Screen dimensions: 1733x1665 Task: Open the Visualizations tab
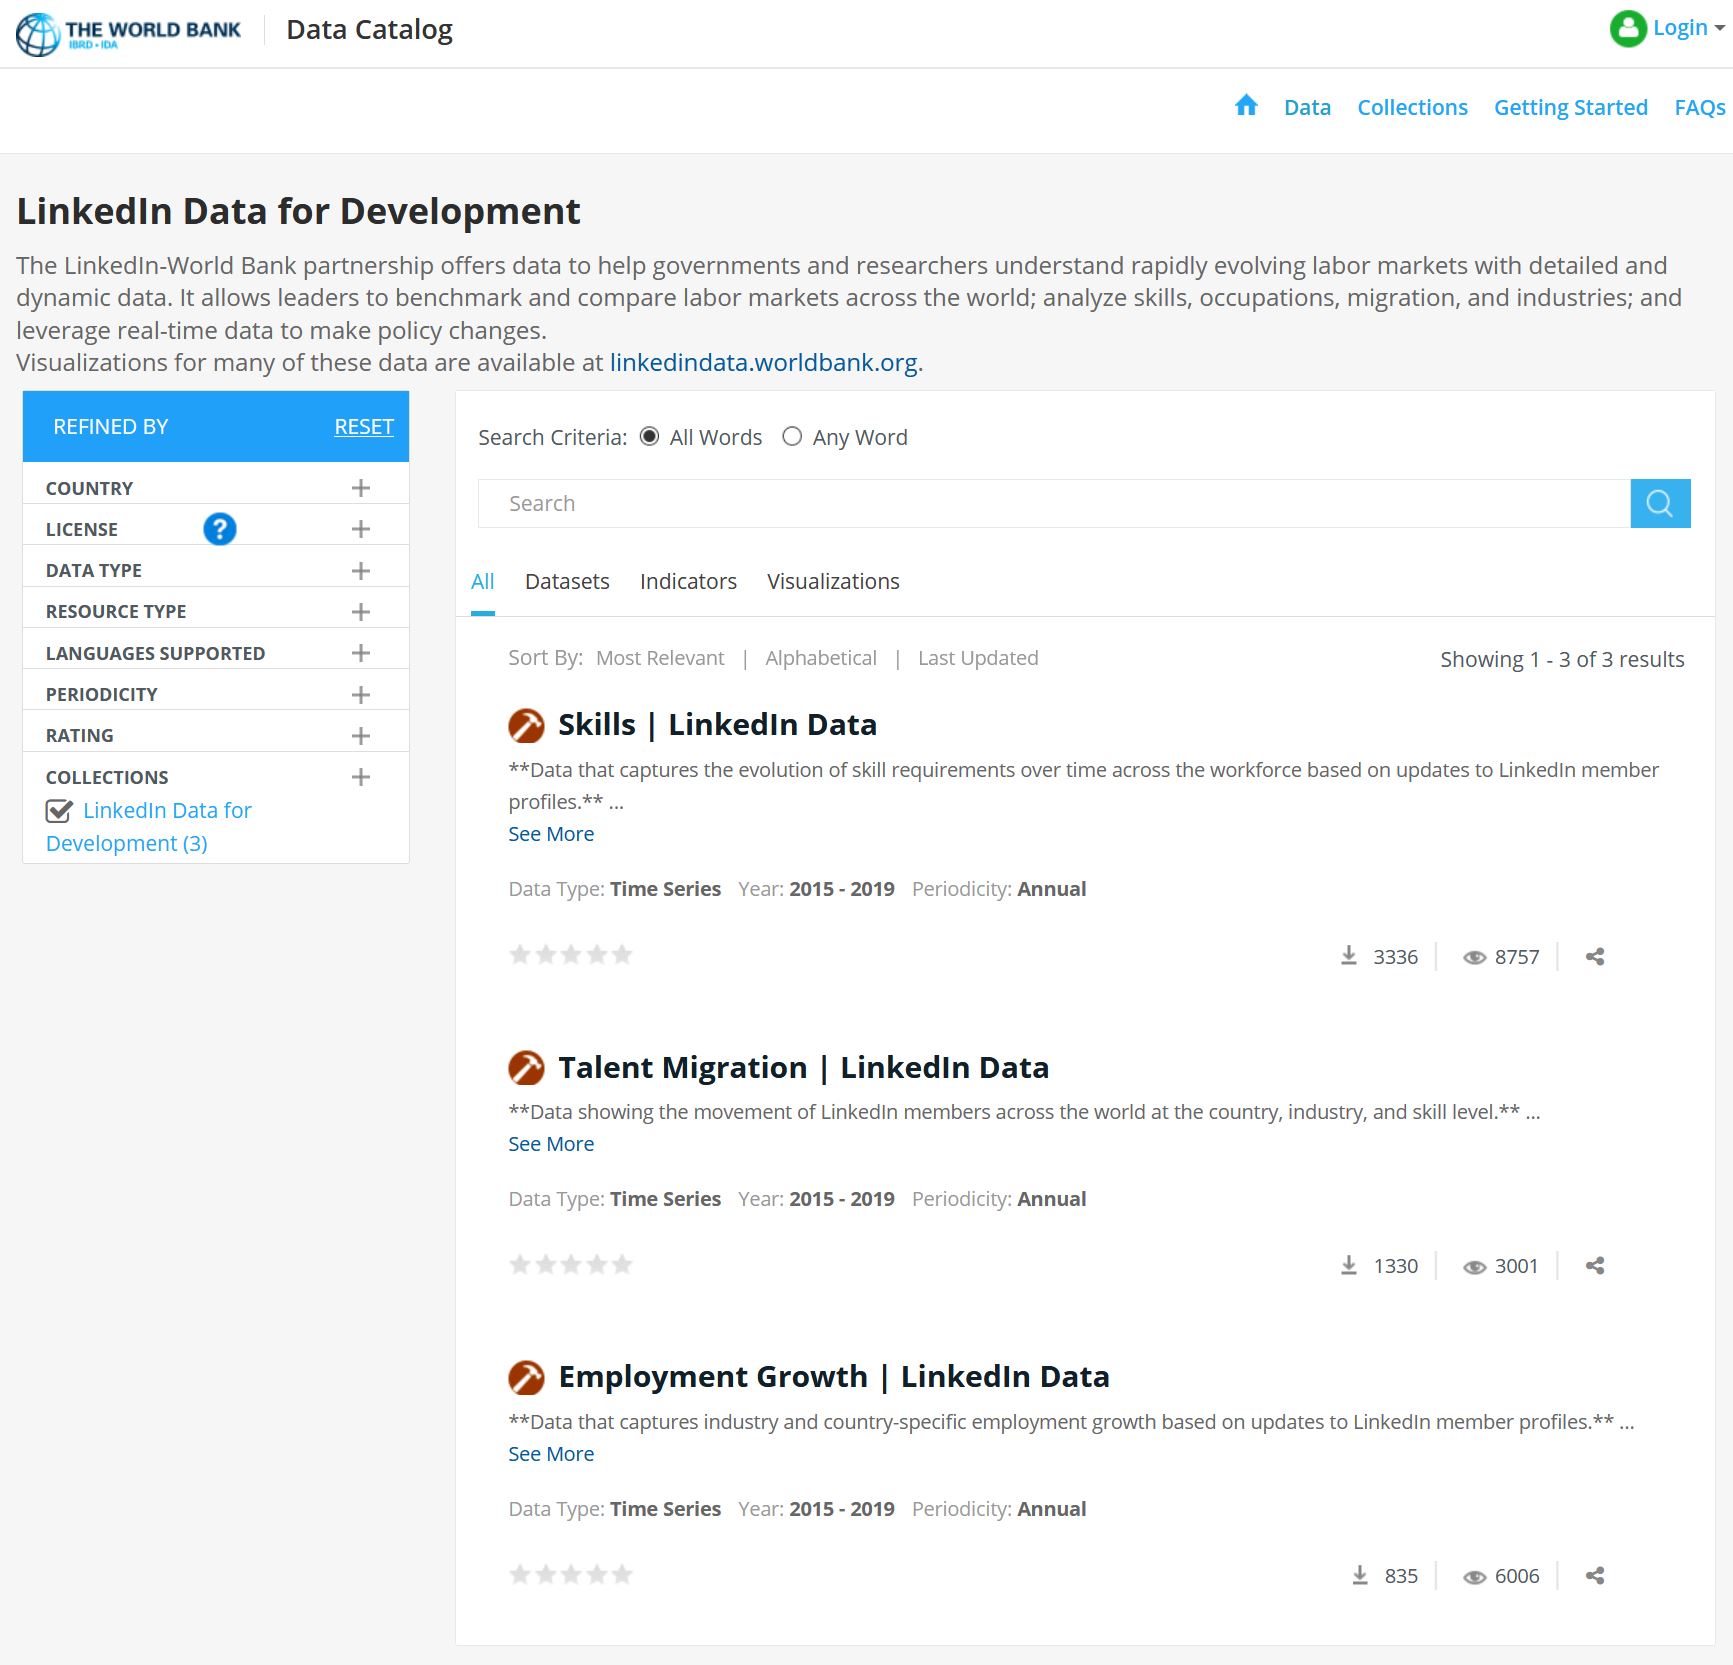click(x=832, y=582)
